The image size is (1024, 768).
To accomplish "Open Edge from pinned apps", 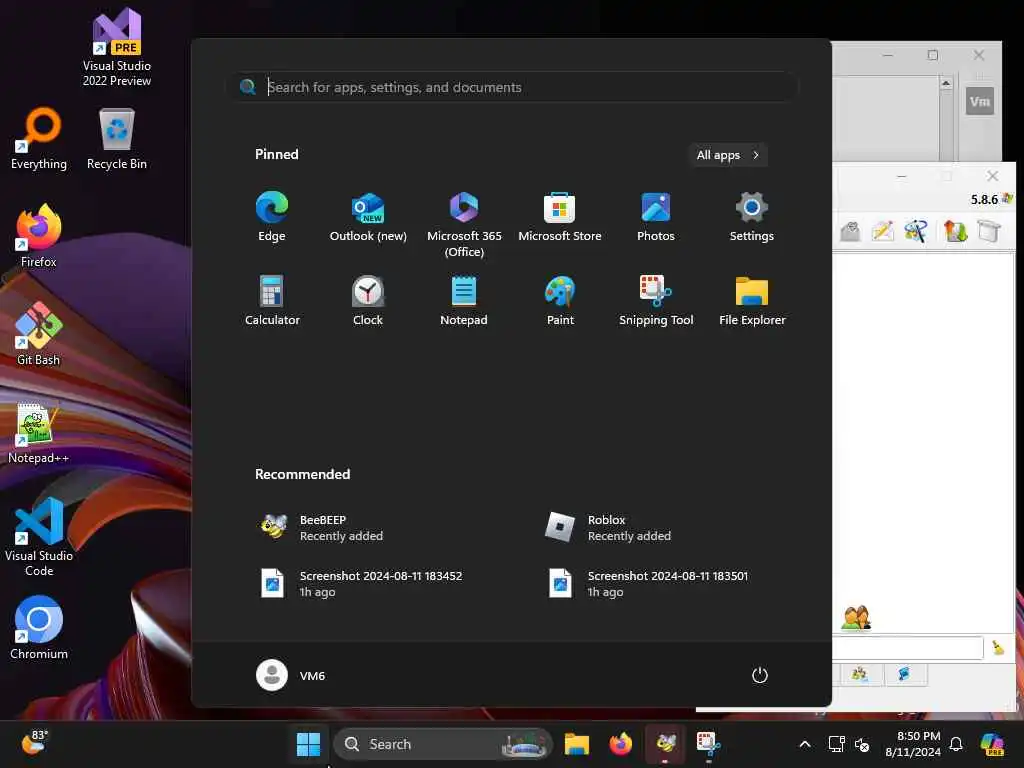I will (272, 217).
